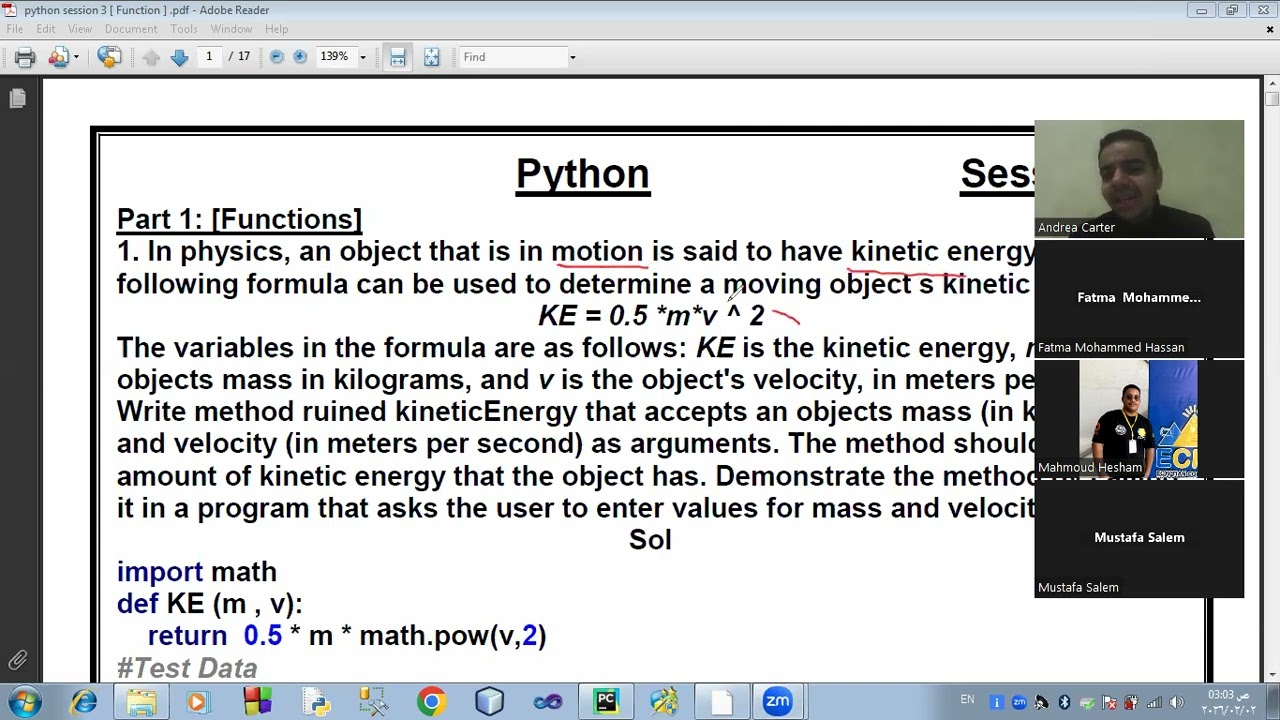Image resolution: width=1280 pixels, height=720 pixels.
Task: Close the document with menu-bar X
Action: tap(1270, 29)
